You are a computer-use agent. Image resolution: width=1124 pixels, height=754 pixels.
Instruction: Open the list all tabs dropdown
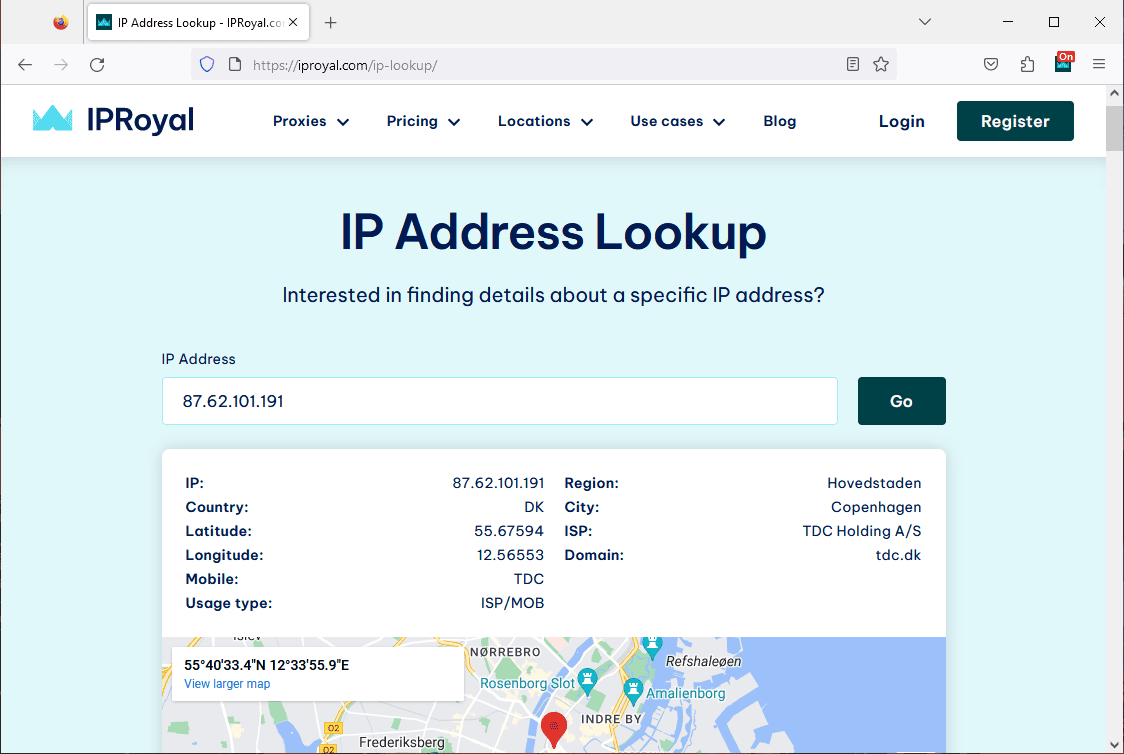925,22
